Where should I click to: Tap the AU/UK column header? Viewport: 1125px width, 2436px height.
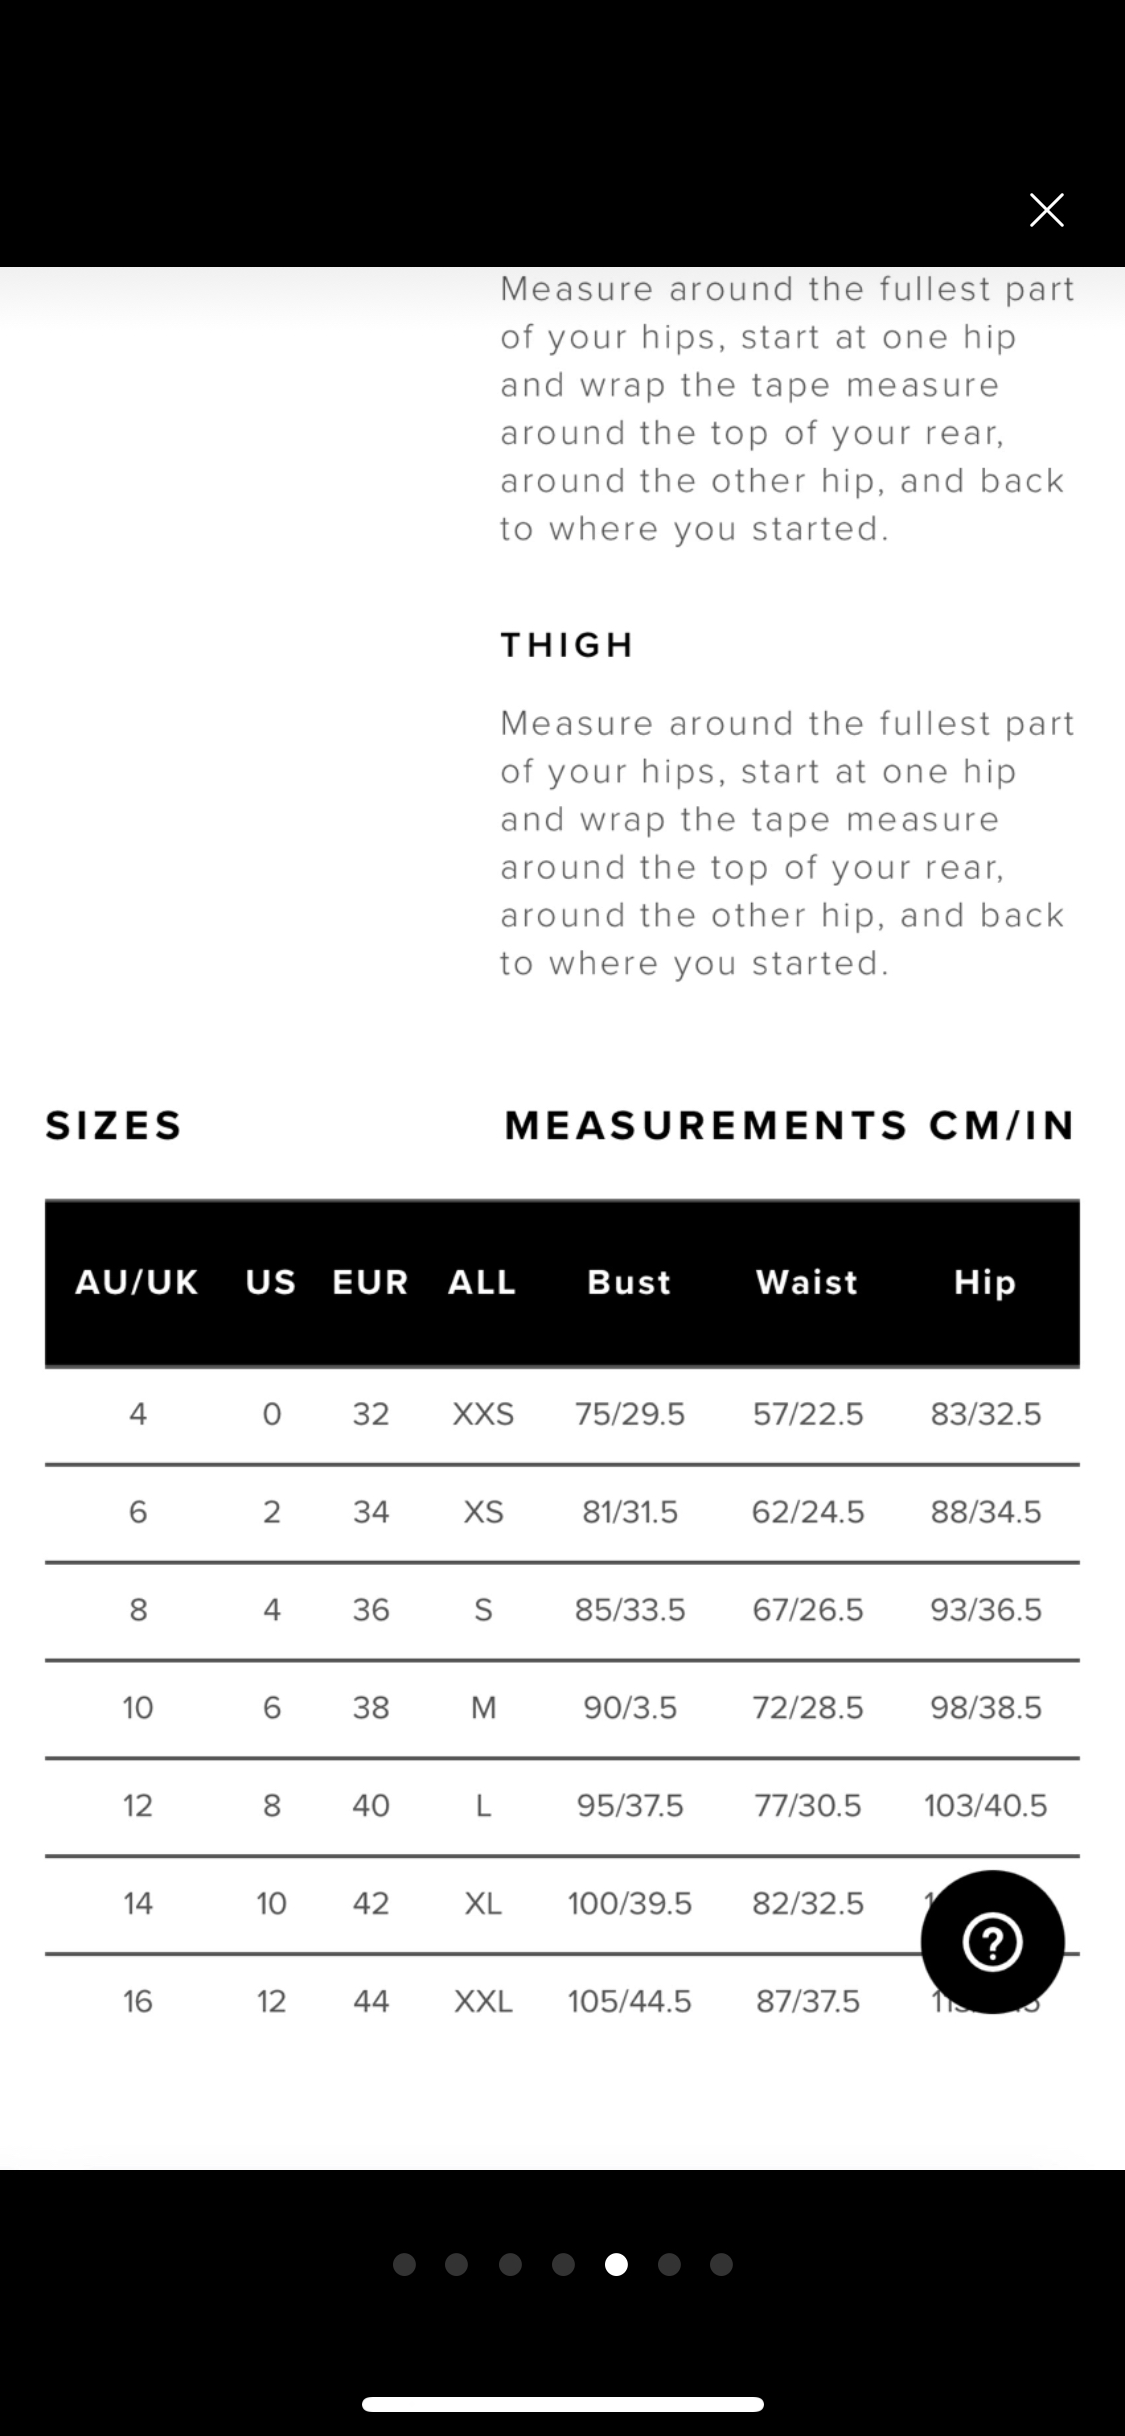137,1282
